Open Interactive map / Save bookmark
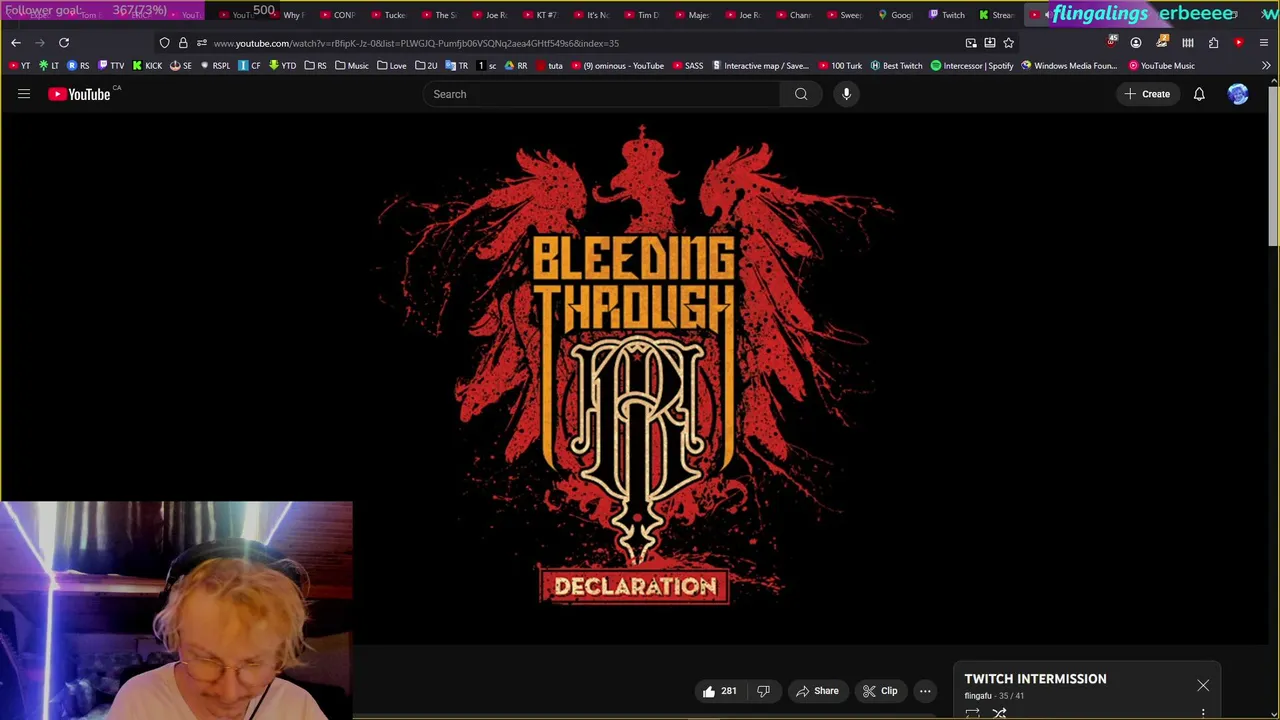 coord(759,66)
